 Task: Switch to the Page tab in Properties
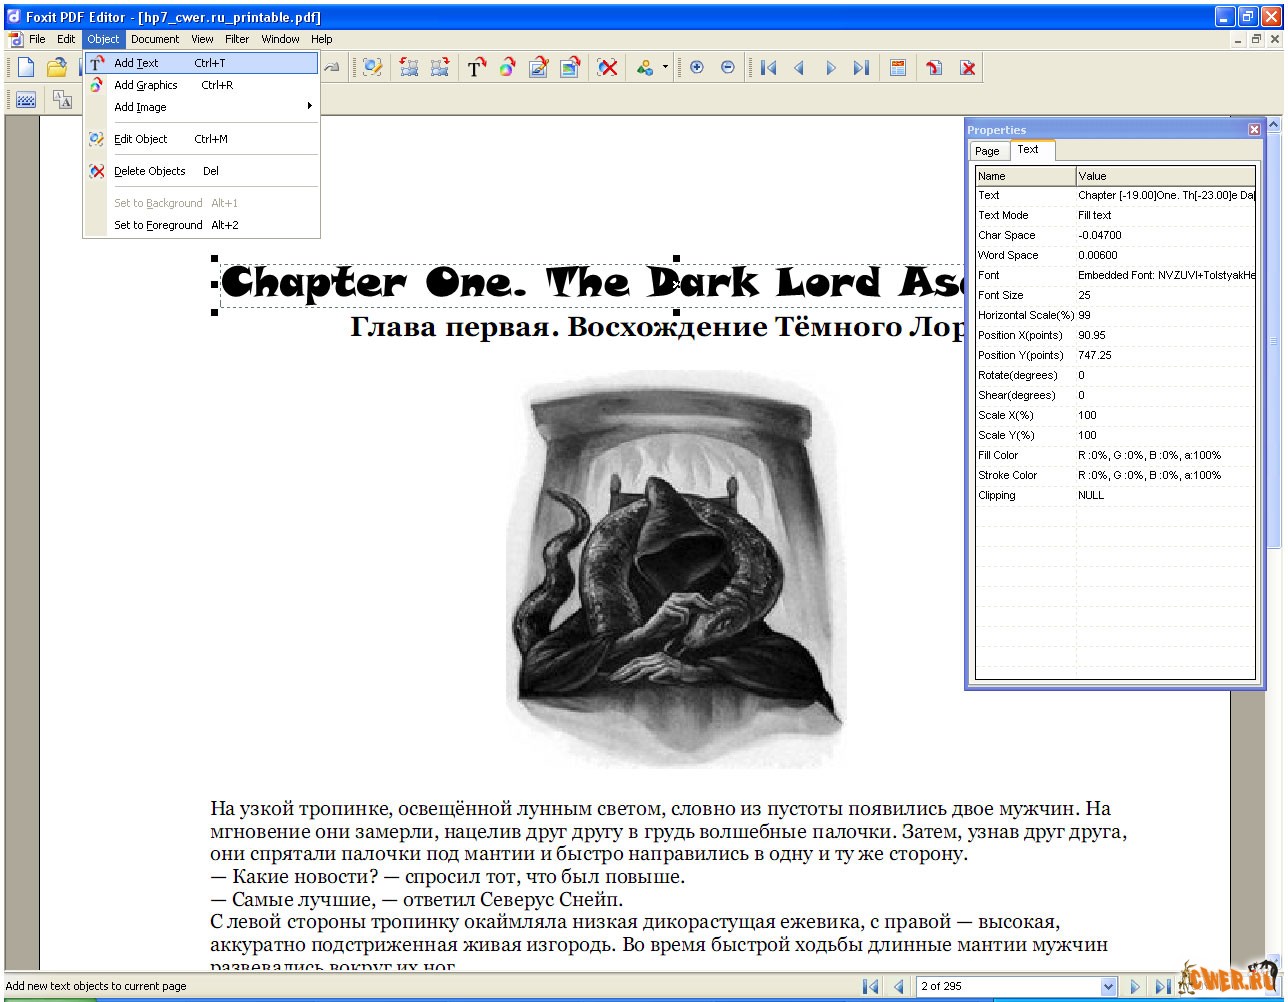(x=987, y=151)
